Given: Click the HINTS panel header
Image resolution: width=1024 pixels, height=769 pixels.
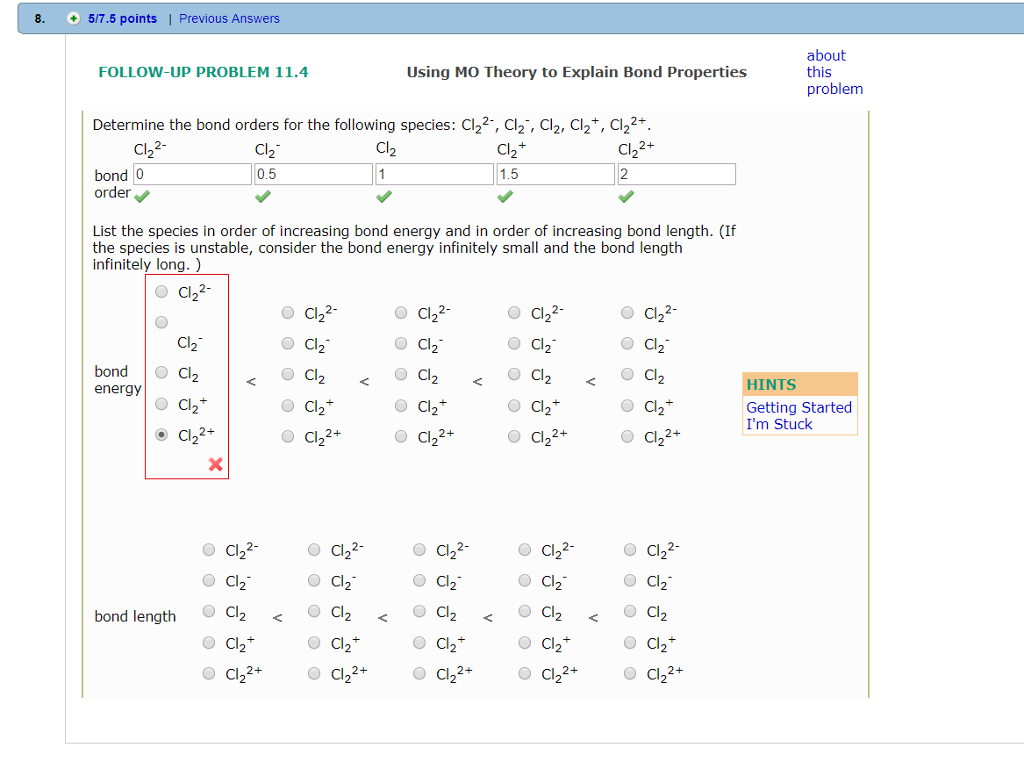Looking at the screenshot, I should tap(770, 384).
